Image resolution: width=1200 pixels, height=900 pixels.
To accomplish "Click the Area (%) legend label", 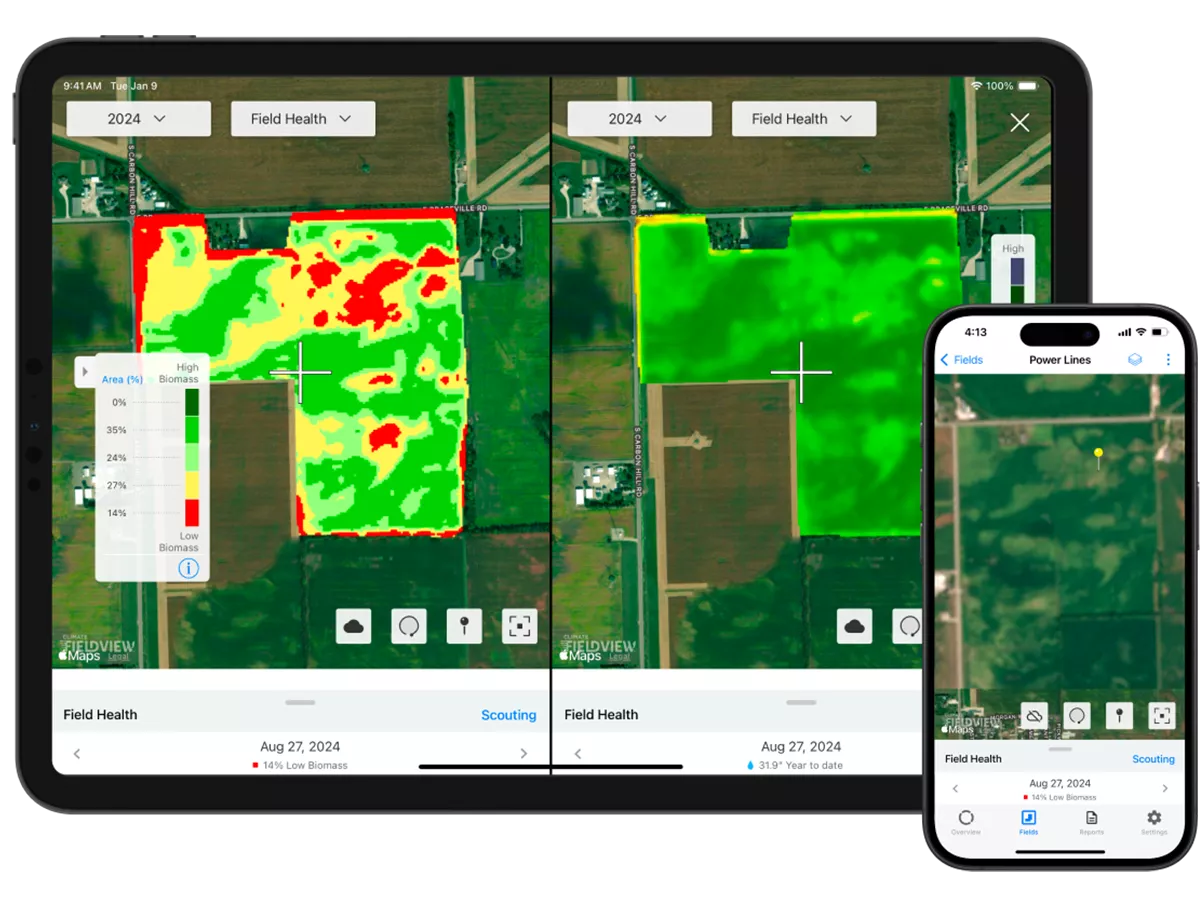I will coord(122,379).
